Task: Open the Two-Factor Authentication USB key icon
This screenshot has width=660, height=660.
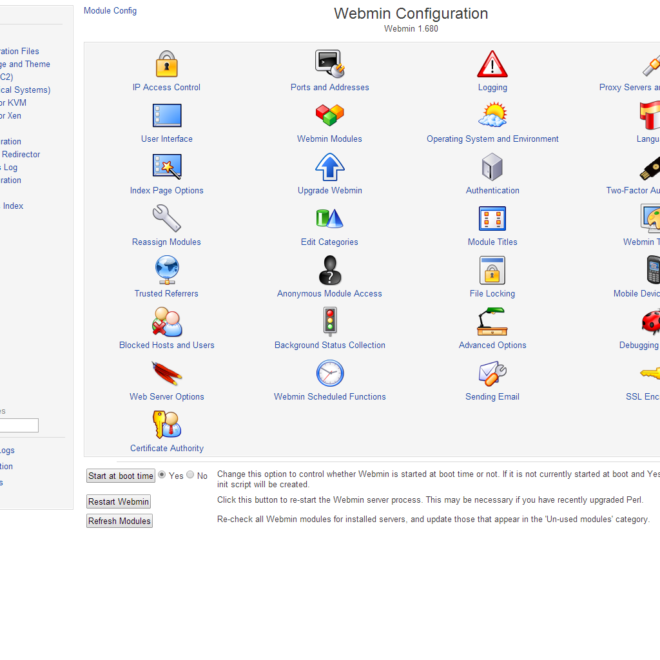Action: pyautogui.click(x=650, y=168)
